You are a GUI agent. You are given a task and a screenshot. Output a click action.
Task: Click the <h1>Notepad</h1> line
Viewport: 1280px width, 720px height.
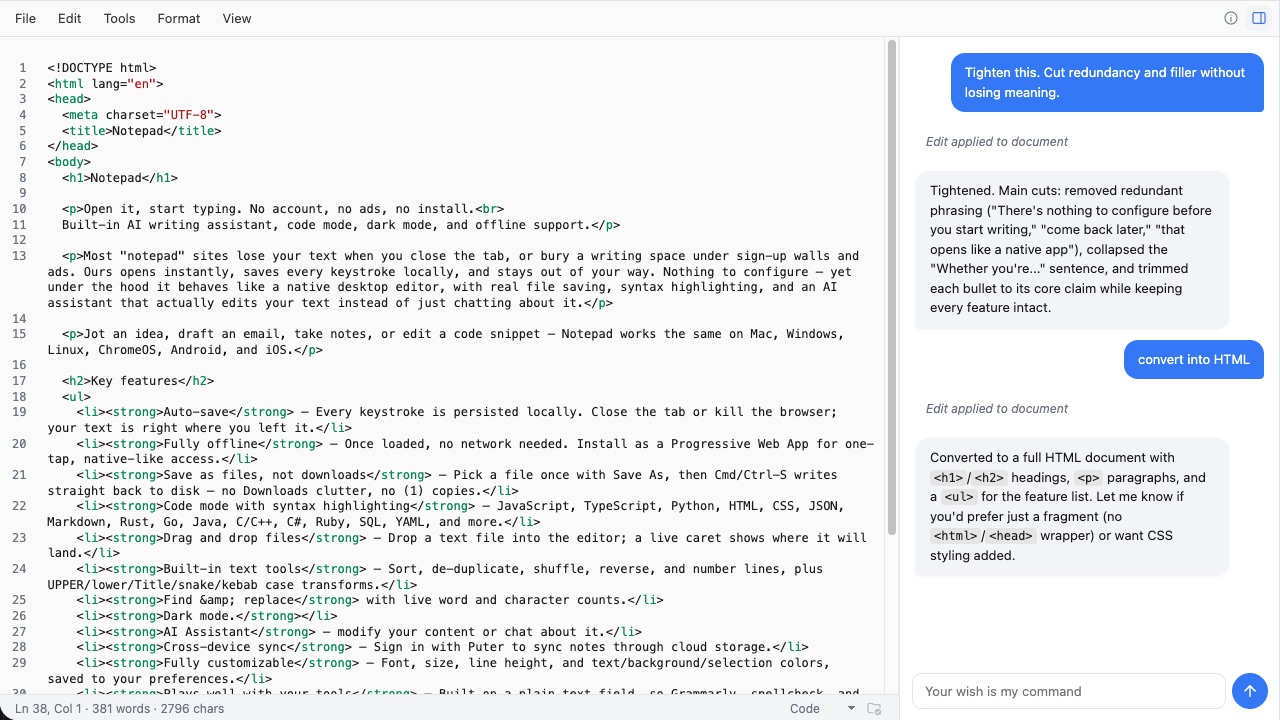pyautogui.click(x=120, y=178)
